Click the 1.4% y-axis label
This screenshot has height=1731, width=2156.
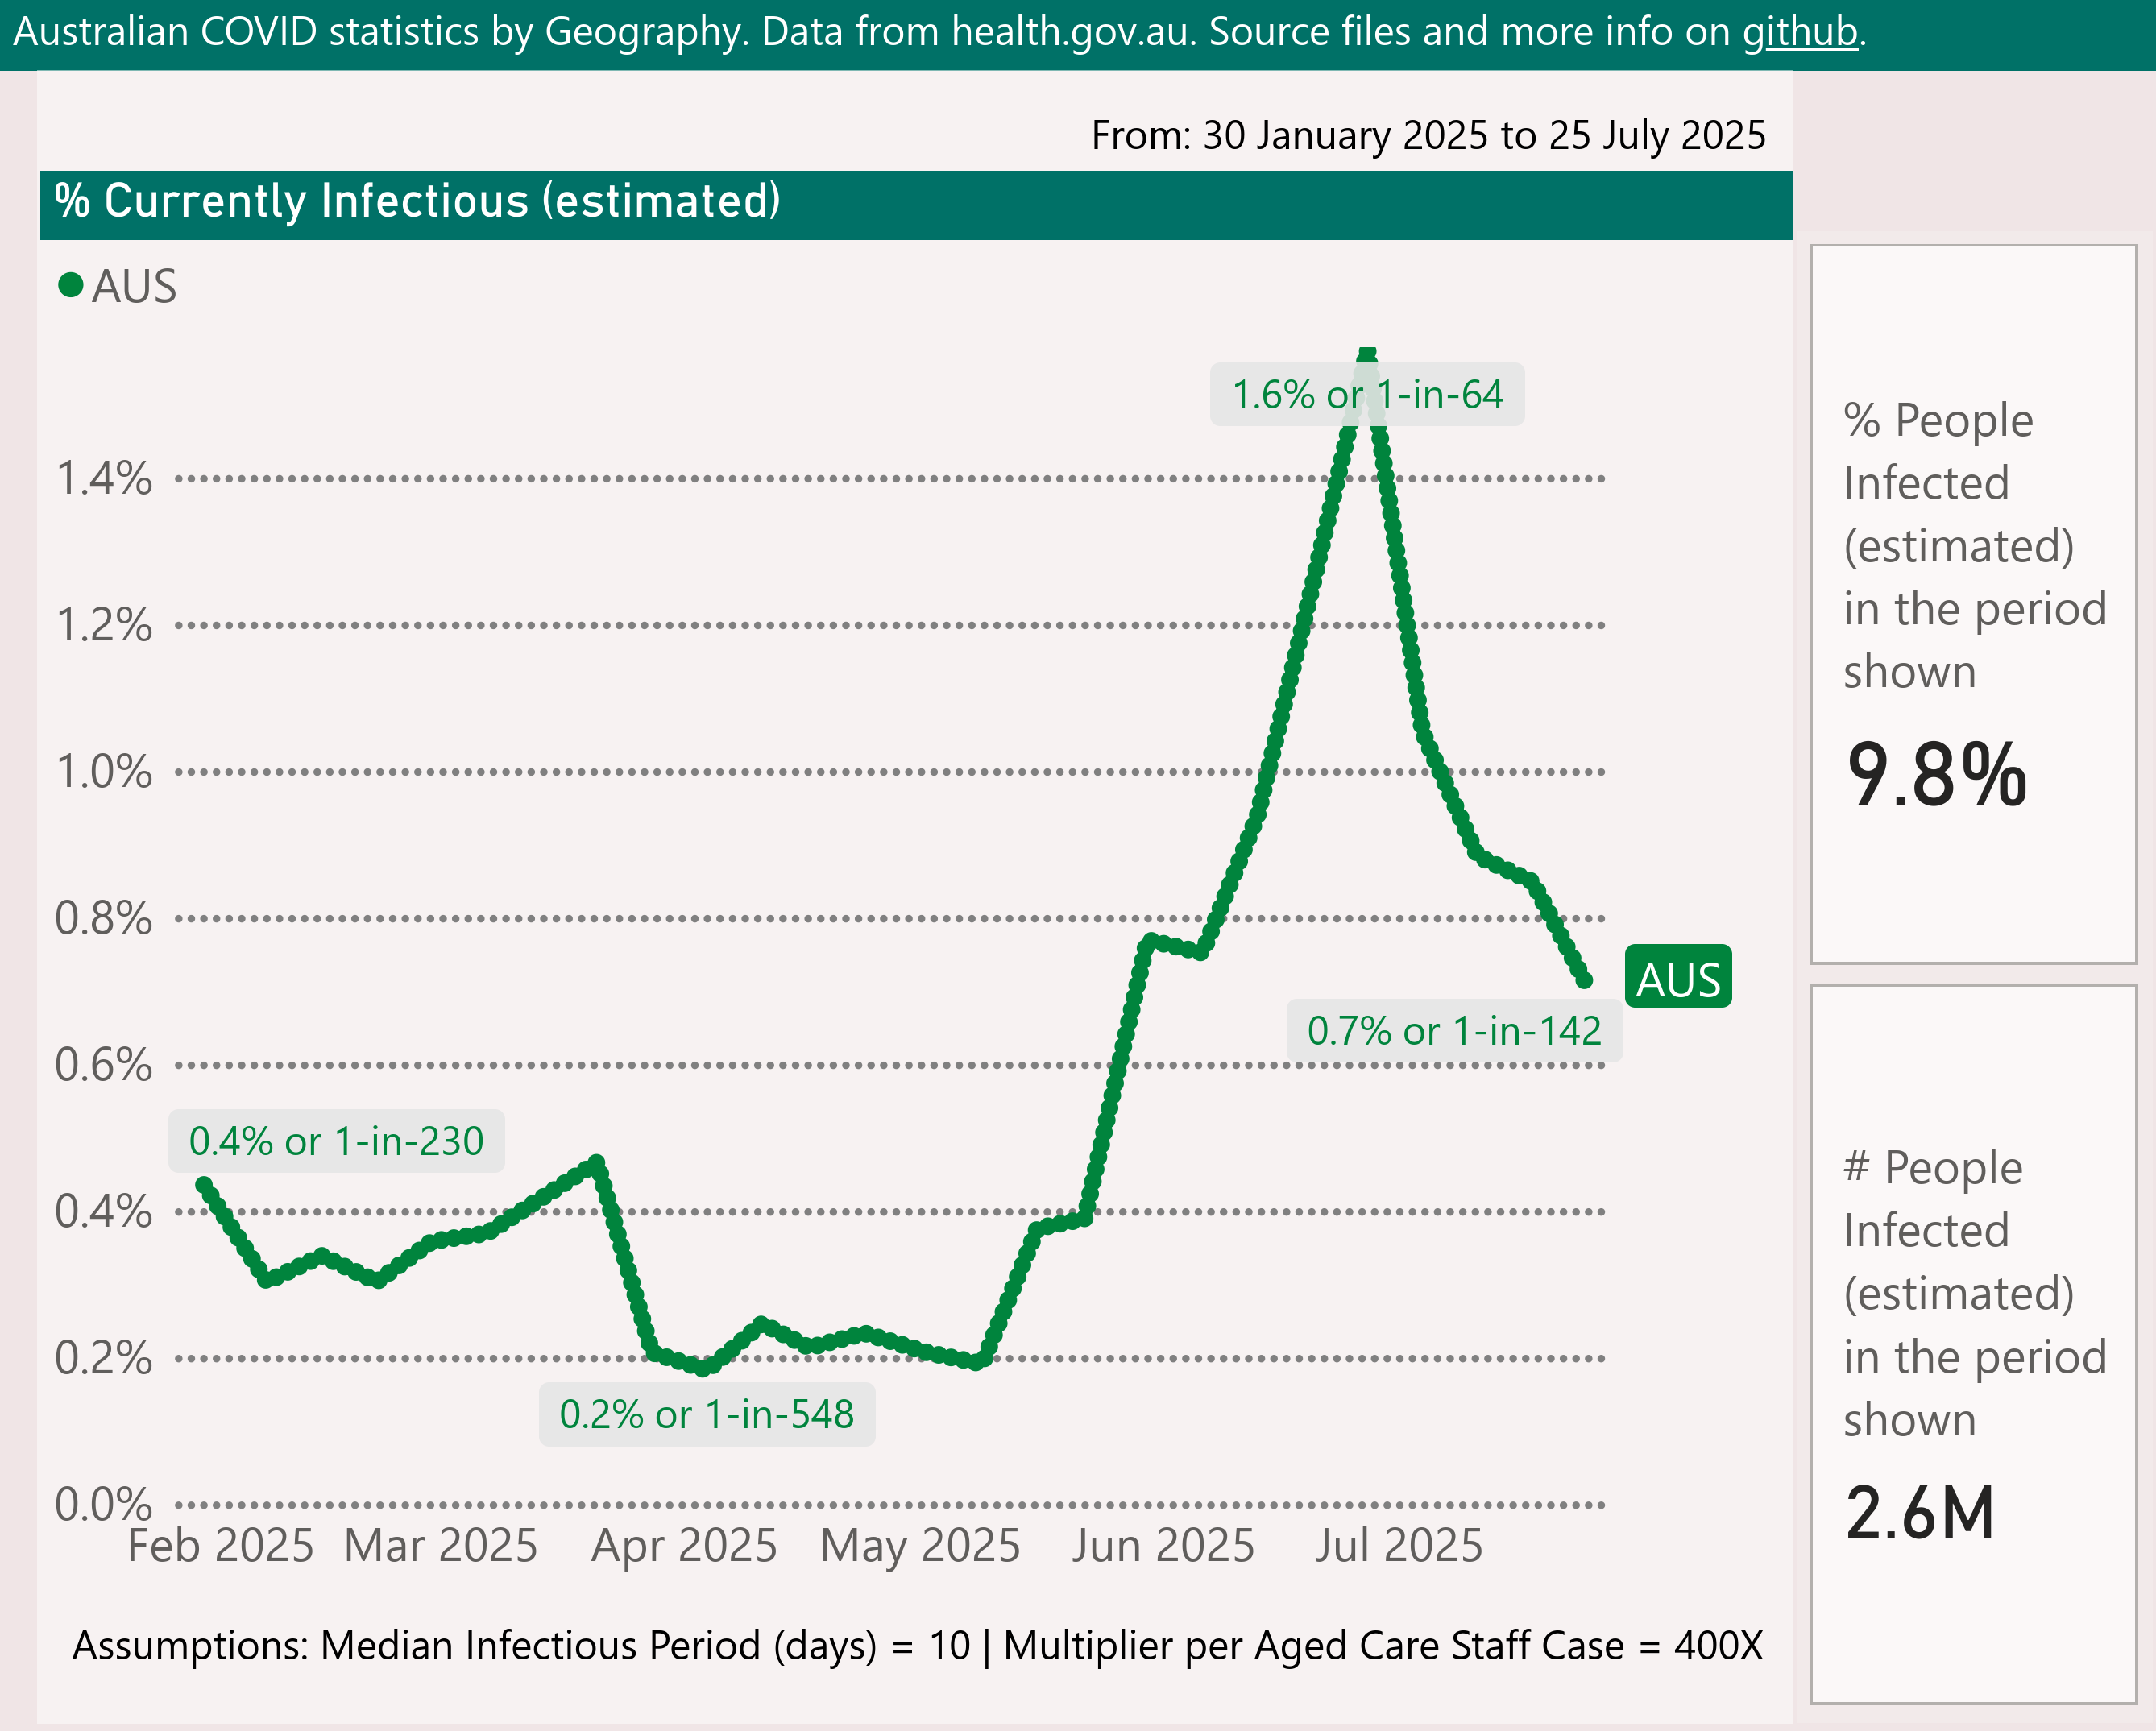click(x=104, y=479)
